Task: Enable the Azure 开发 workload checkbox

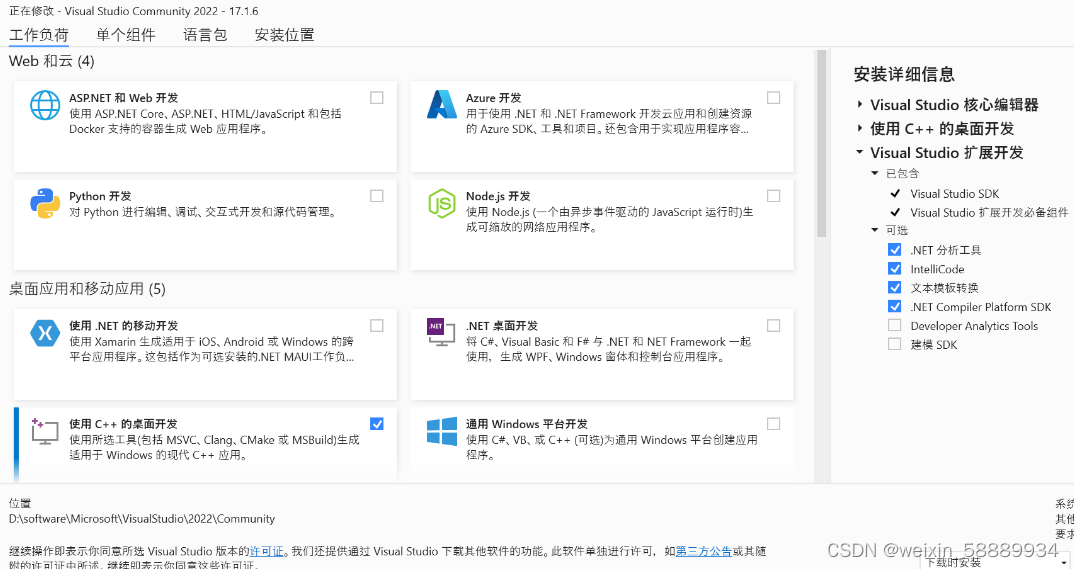Action: (x=773, y=98)
